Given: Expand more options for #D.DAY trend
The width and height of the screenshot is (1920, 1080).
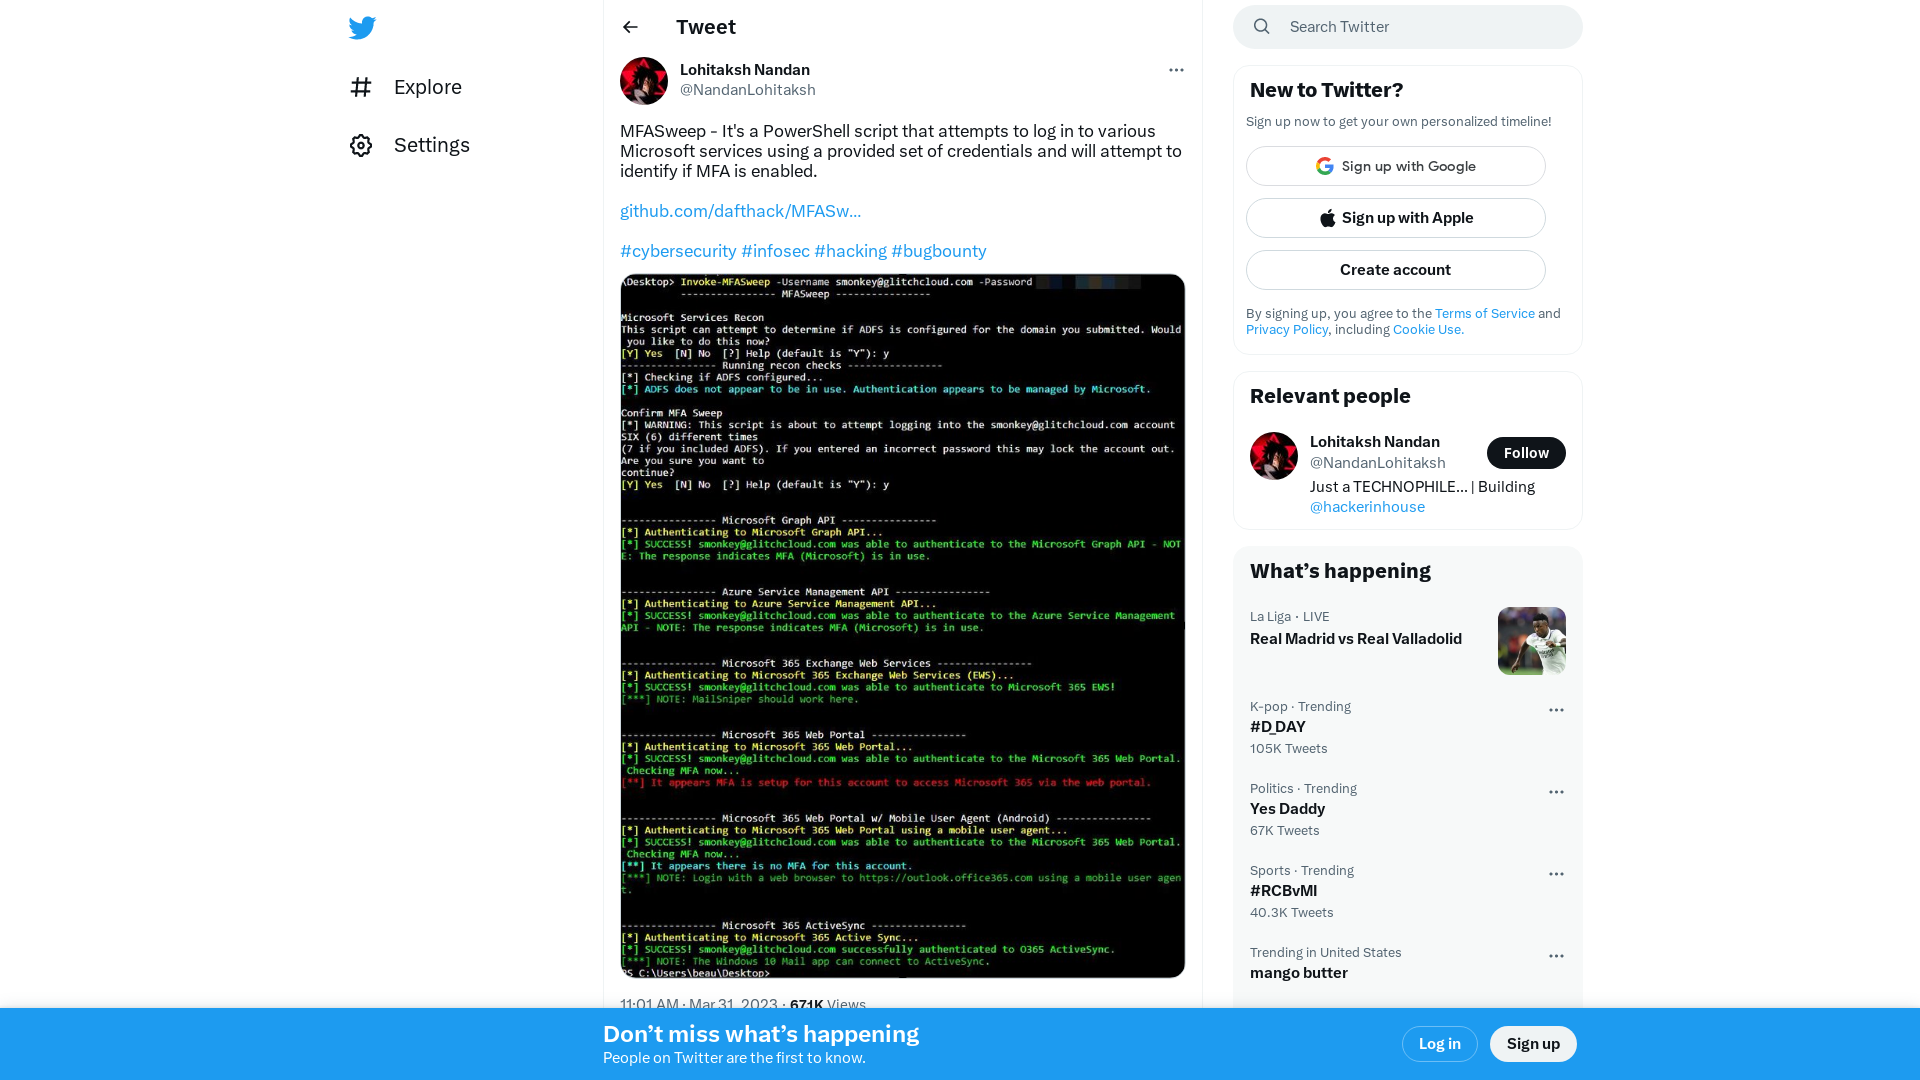Looking at the screenshot, I should click(x=1556, y=709).
